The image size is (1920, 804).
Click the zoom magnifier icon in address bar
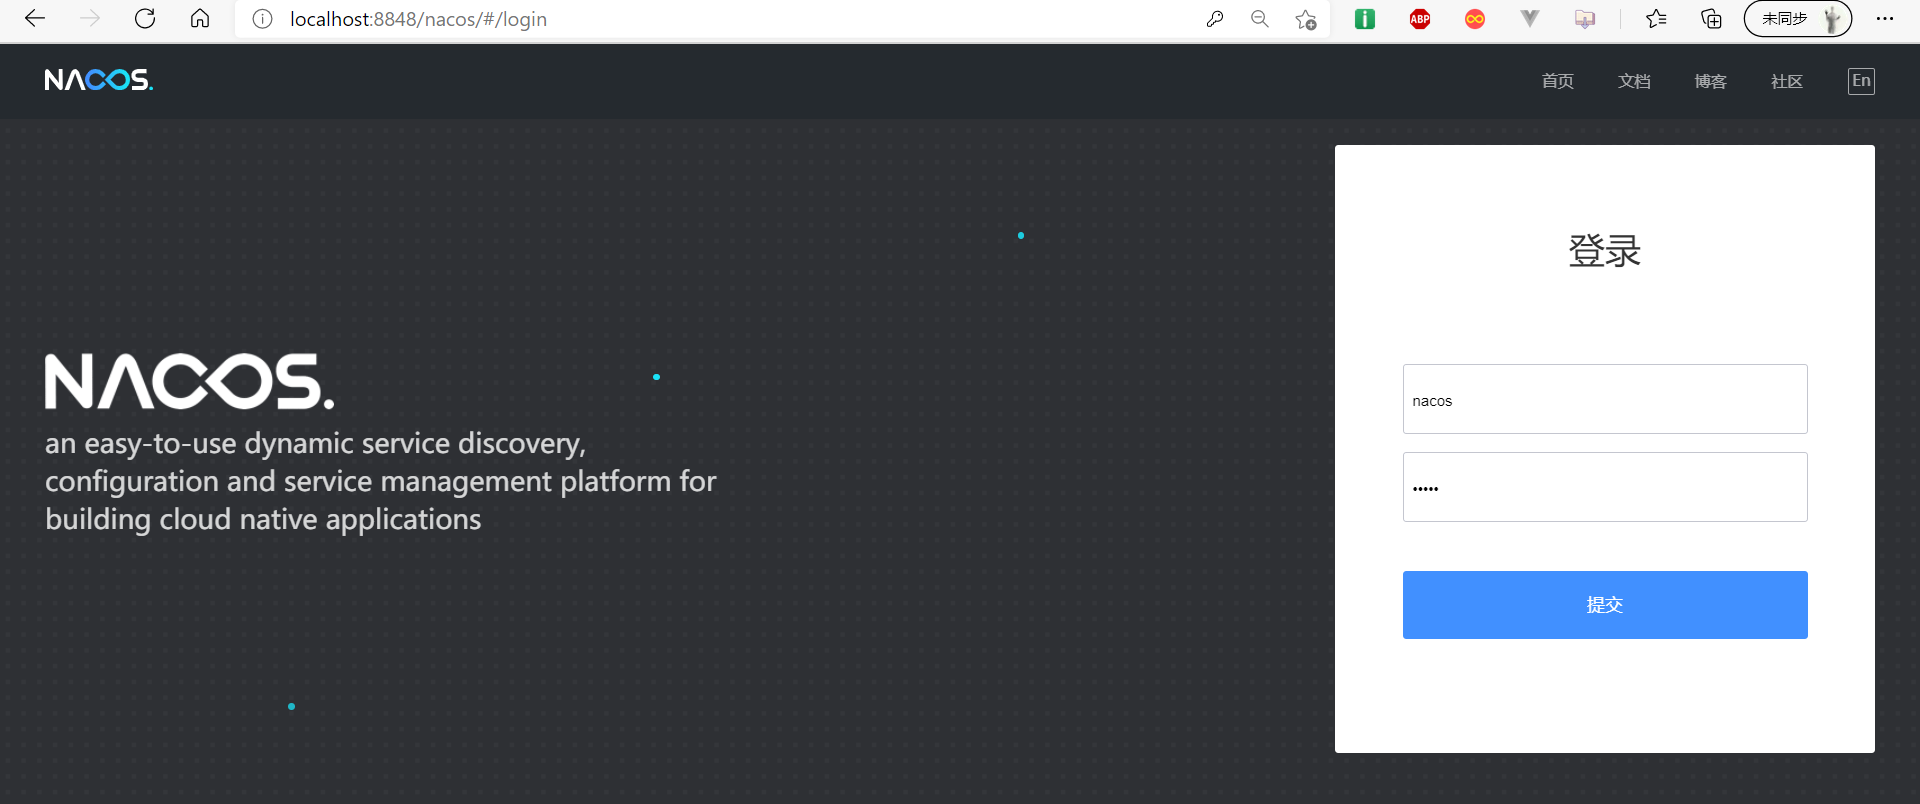(1260, 19)
